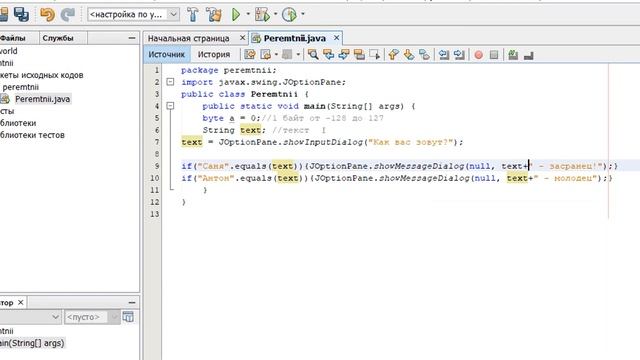Minimize the navigator panel
The image size is (640, 360).
click(x=131, y=302)
